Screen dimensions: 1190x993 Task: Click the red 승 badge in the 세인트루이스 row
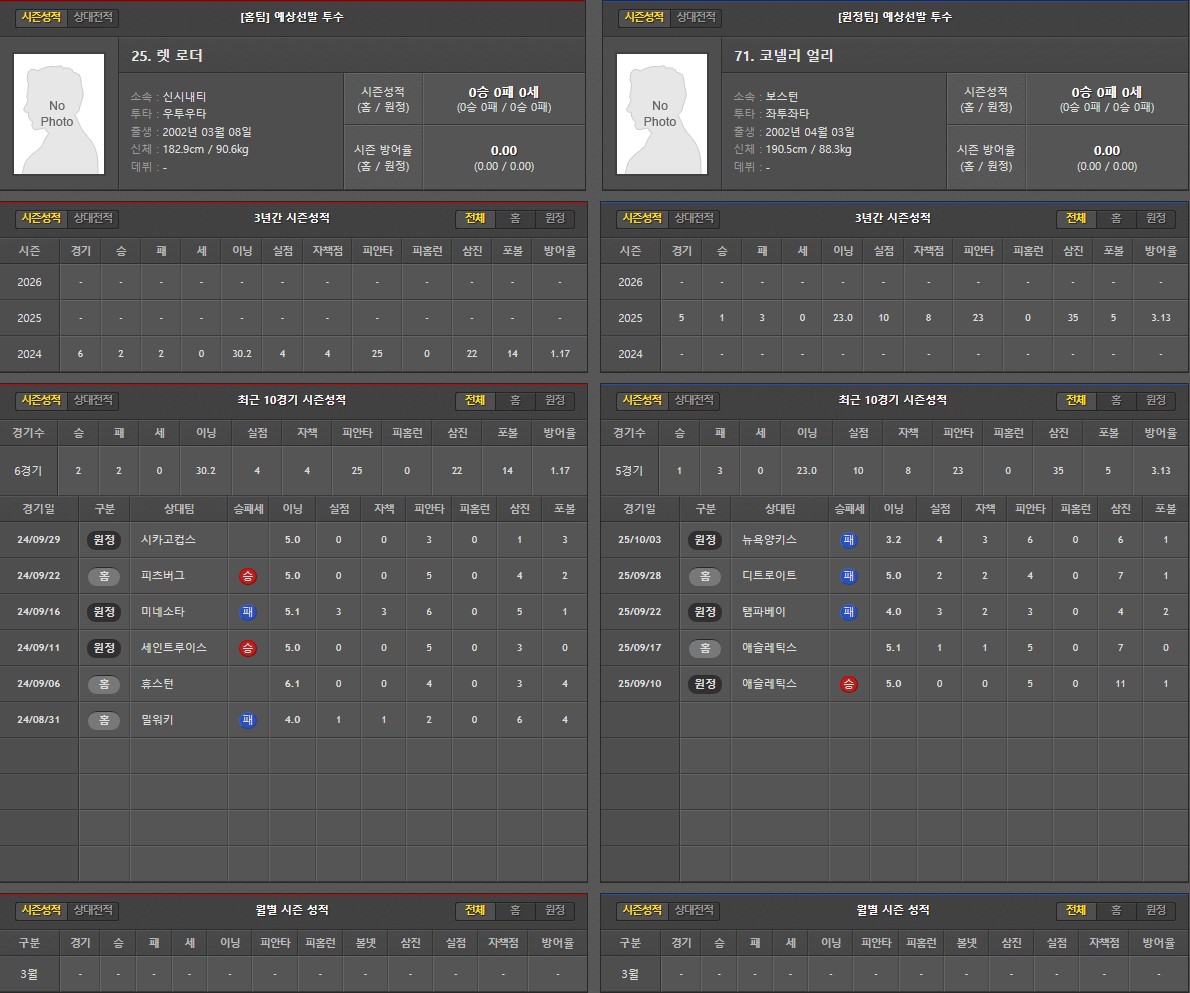(x=247, y=648)
